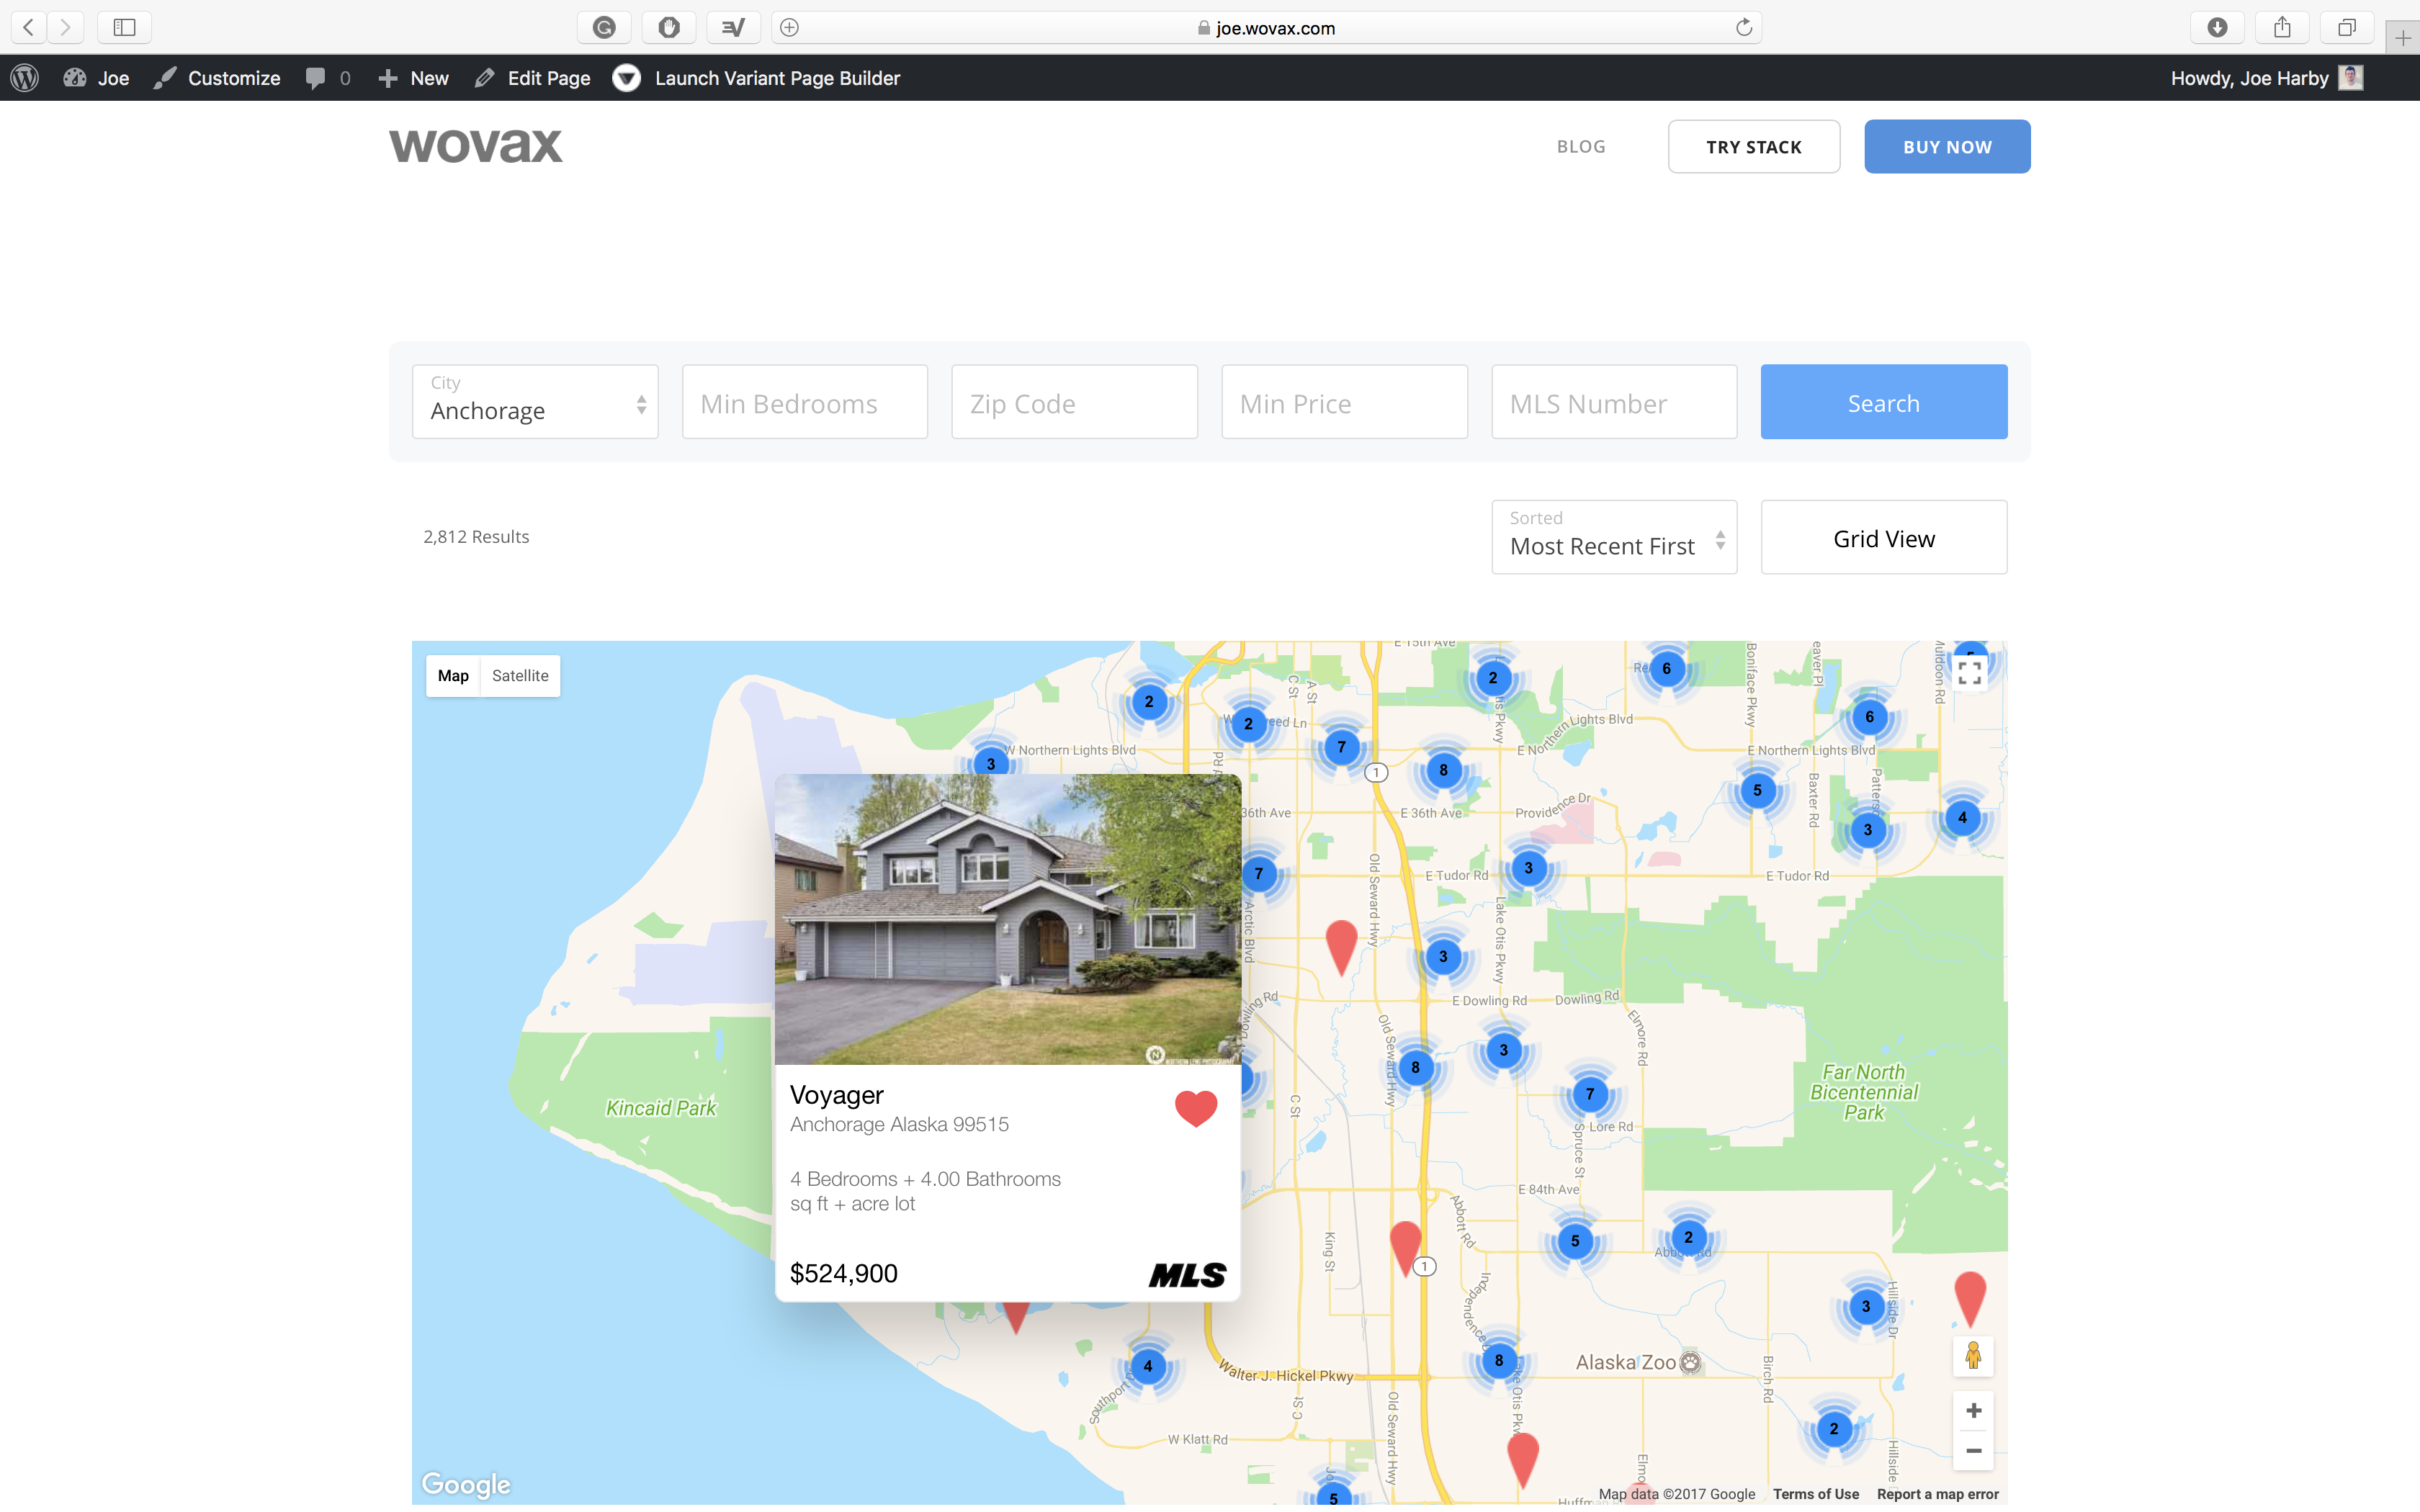Zoom out the map with minus button
This screenshot has width=2420, height=1512.
point(1972,1450)
